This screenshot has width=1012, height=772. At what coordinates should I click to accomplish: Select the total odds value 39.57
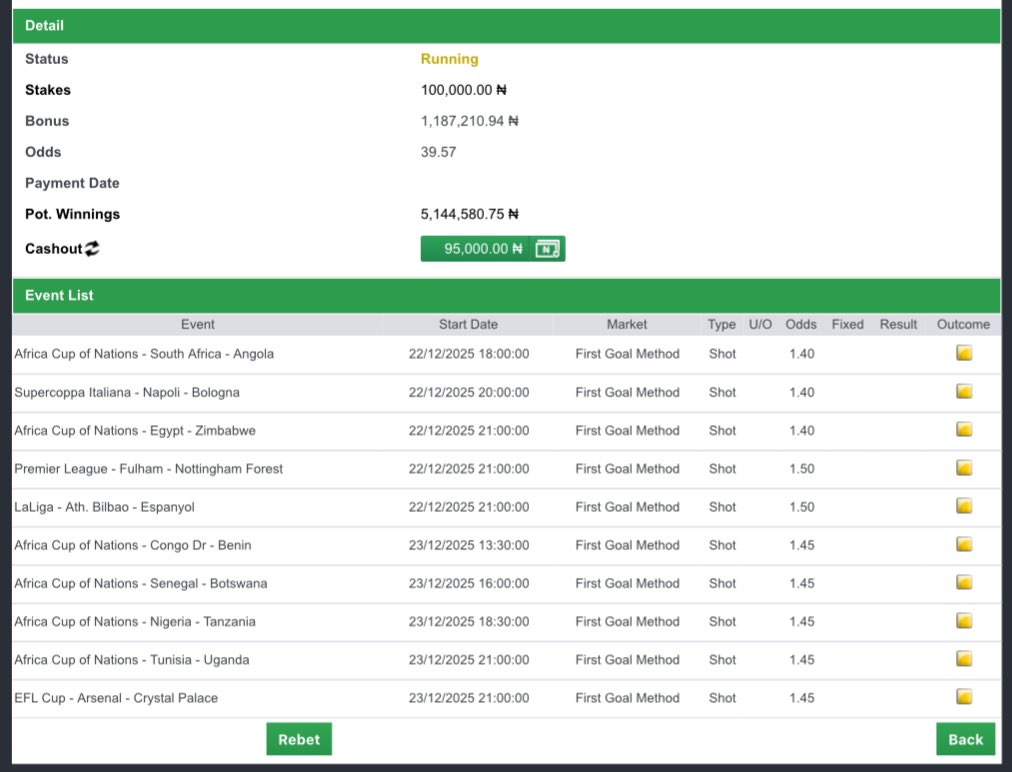pyautogui.click(x=438, y=152)
